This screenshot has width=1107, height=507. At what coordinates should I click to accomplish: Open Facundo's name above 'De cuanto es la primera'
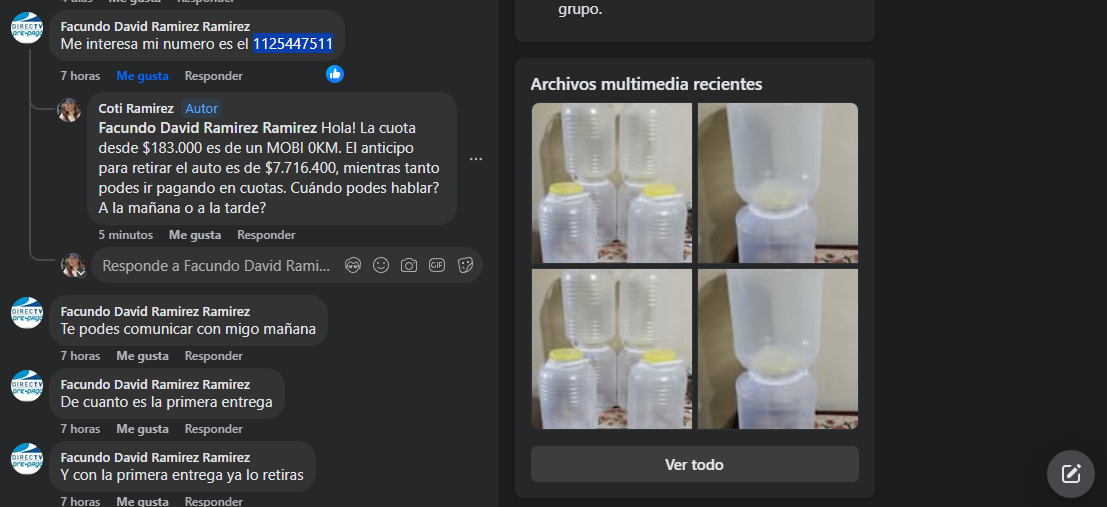(155, 384)
